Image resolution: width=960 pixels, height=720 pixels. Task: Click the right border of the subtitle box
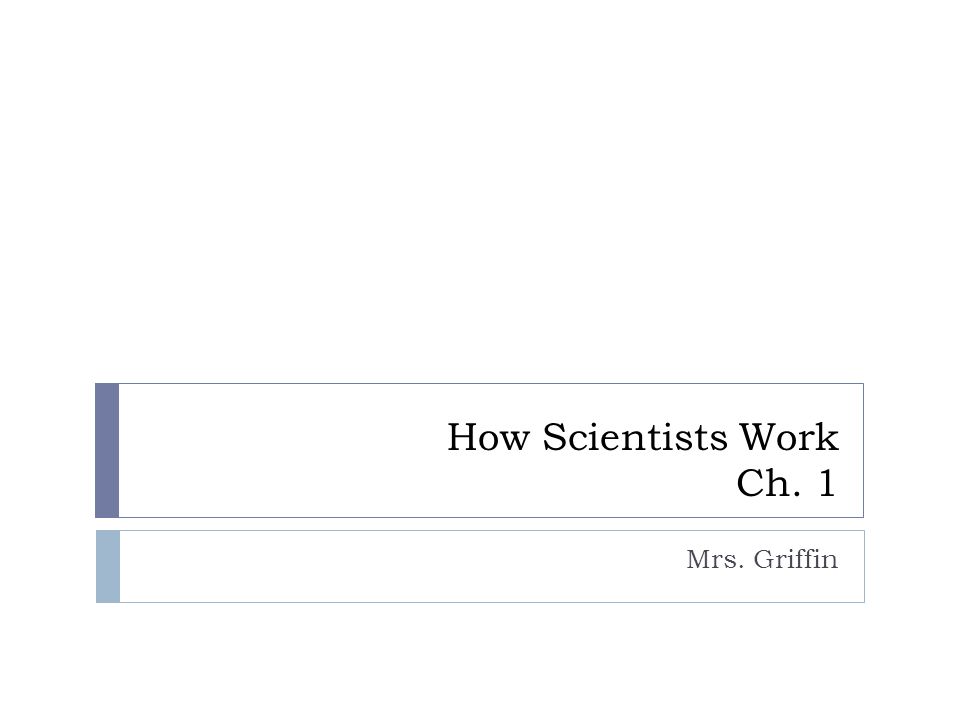[864, 566]
